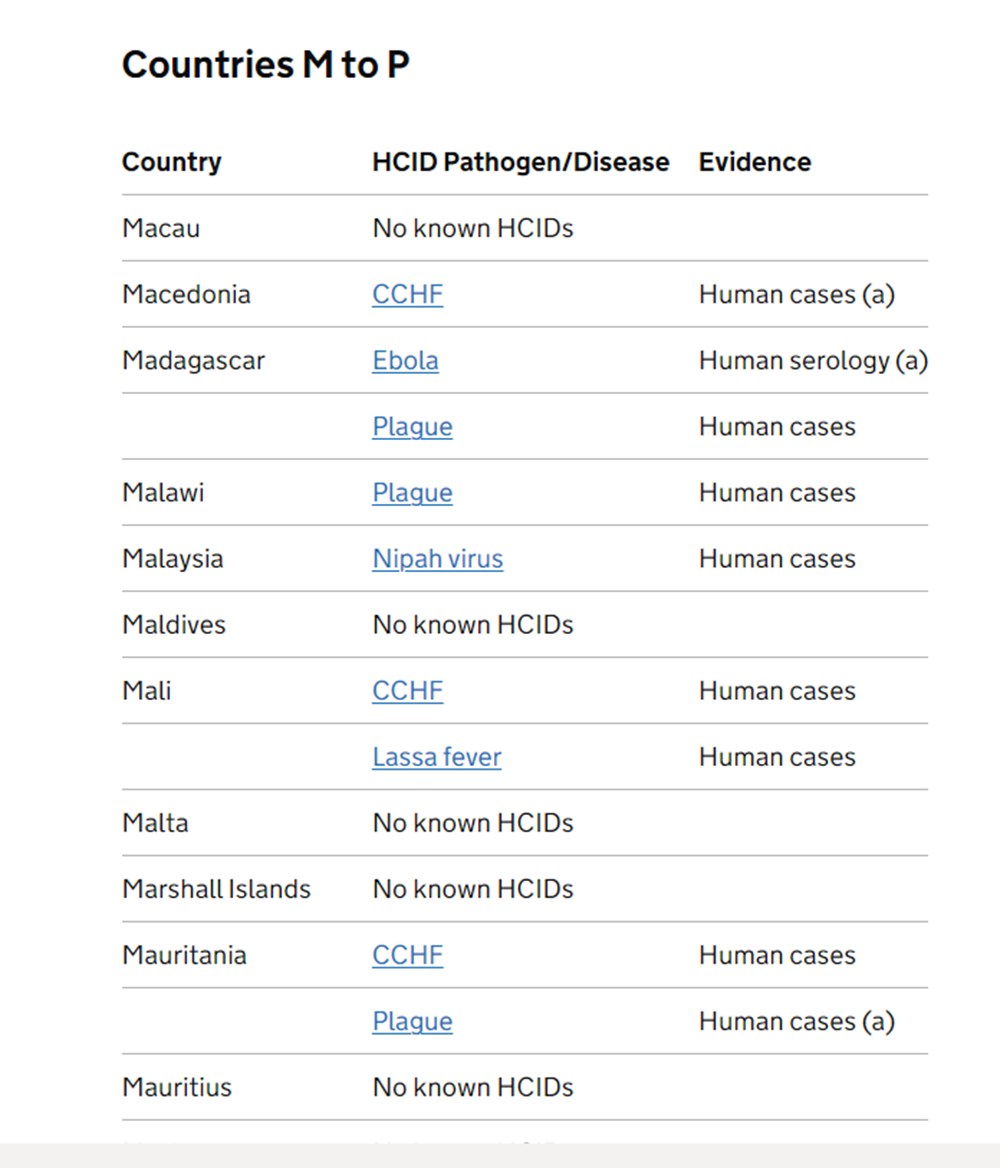Click the HCID Pathogen/Disease column header
This screenshot has height=1168, width=1000.
pos(520,162)
